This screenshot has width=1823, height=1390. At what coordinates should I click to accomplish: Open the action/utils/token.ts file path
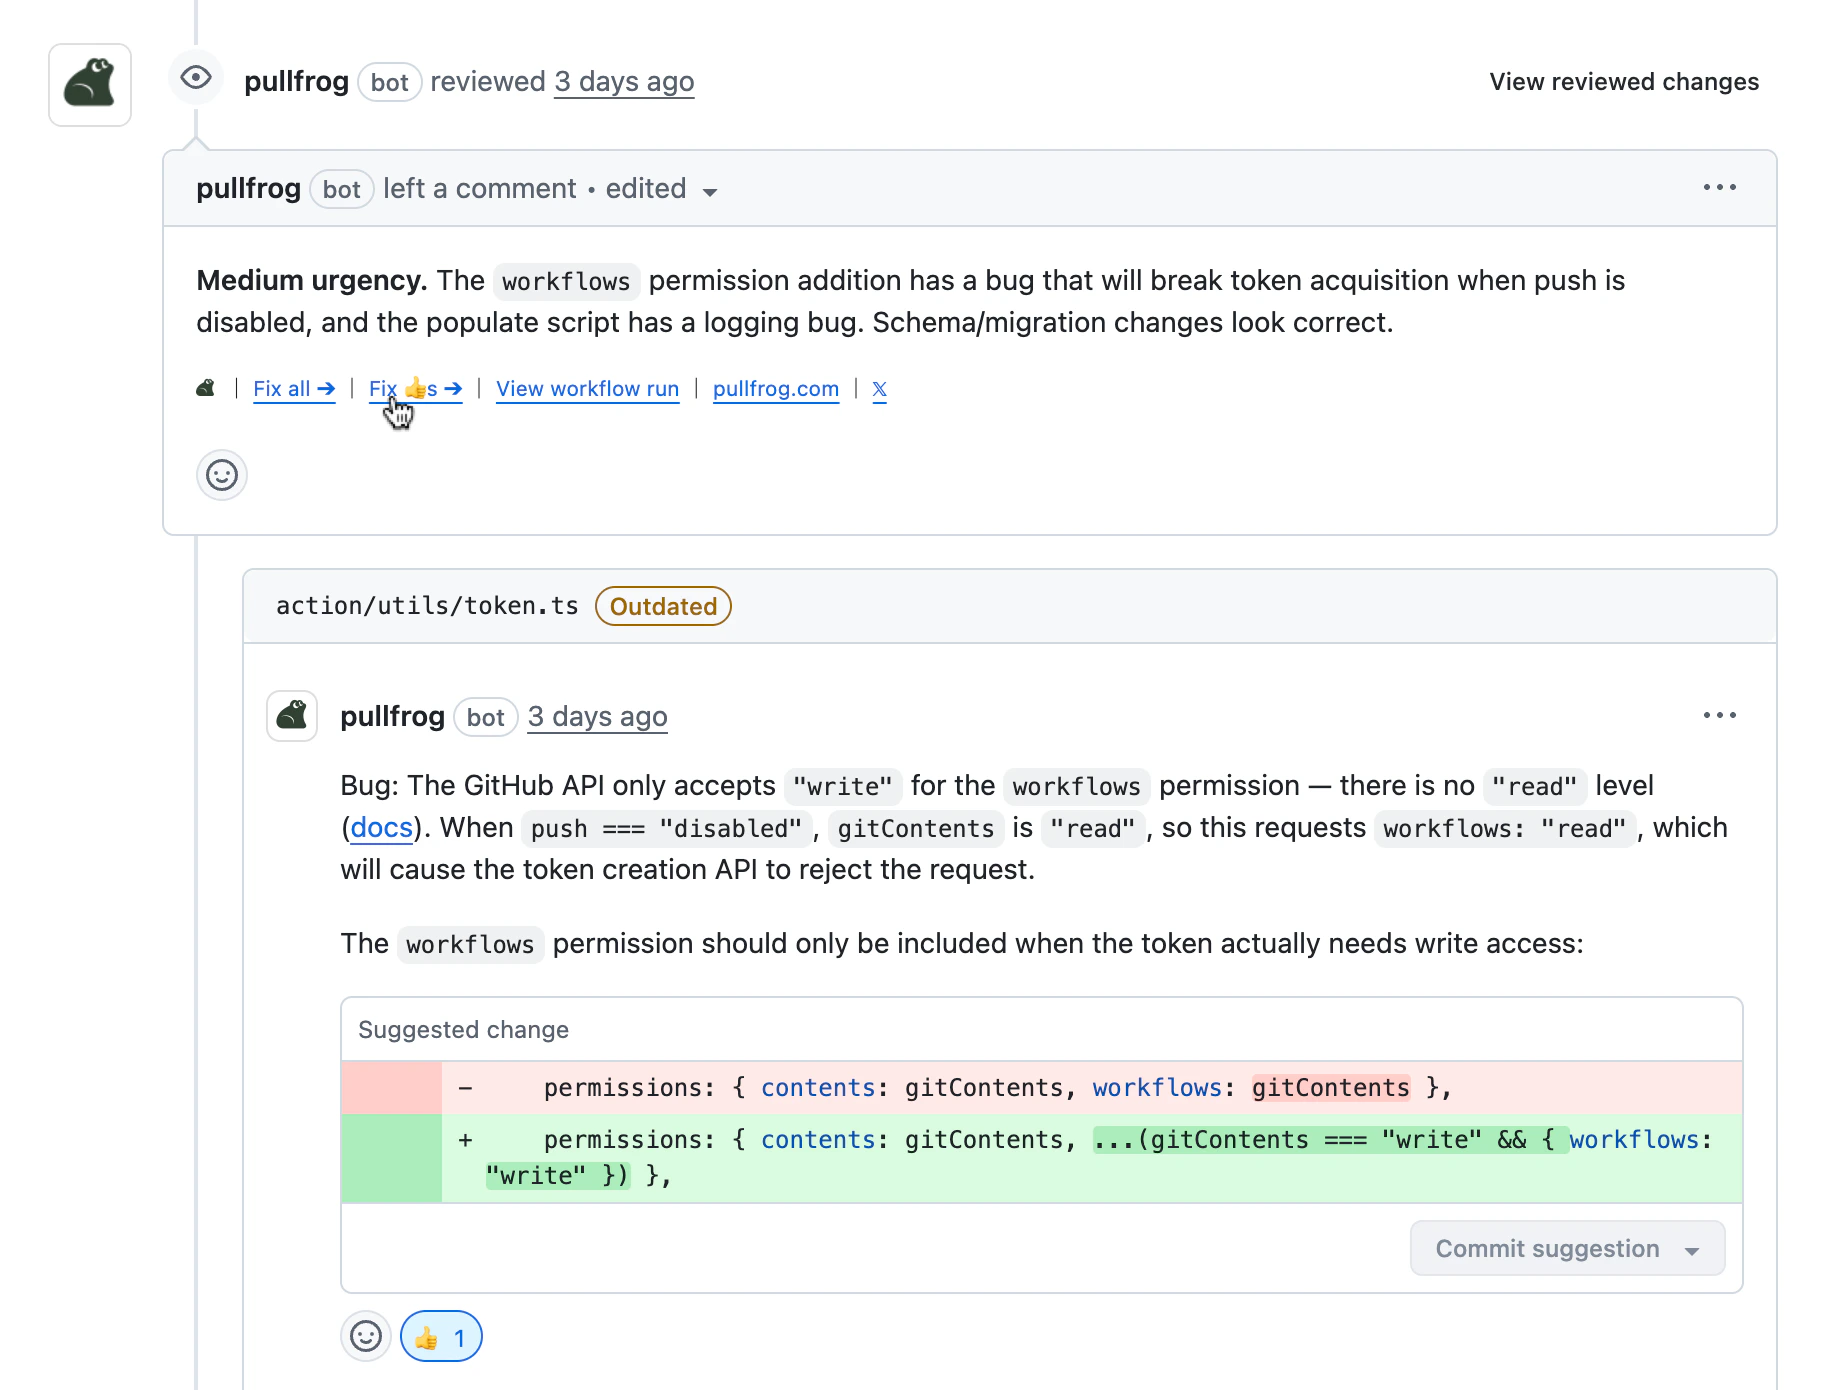coord(427,606)
